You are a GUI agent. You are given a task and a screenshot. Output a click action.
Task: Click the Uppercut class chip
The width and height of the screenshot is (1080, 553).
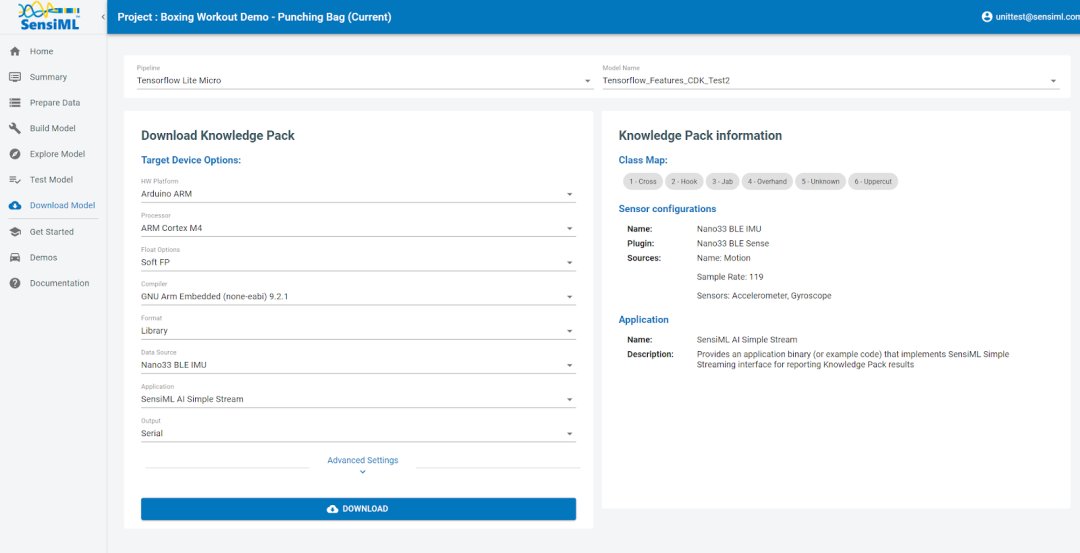point(873,181)
